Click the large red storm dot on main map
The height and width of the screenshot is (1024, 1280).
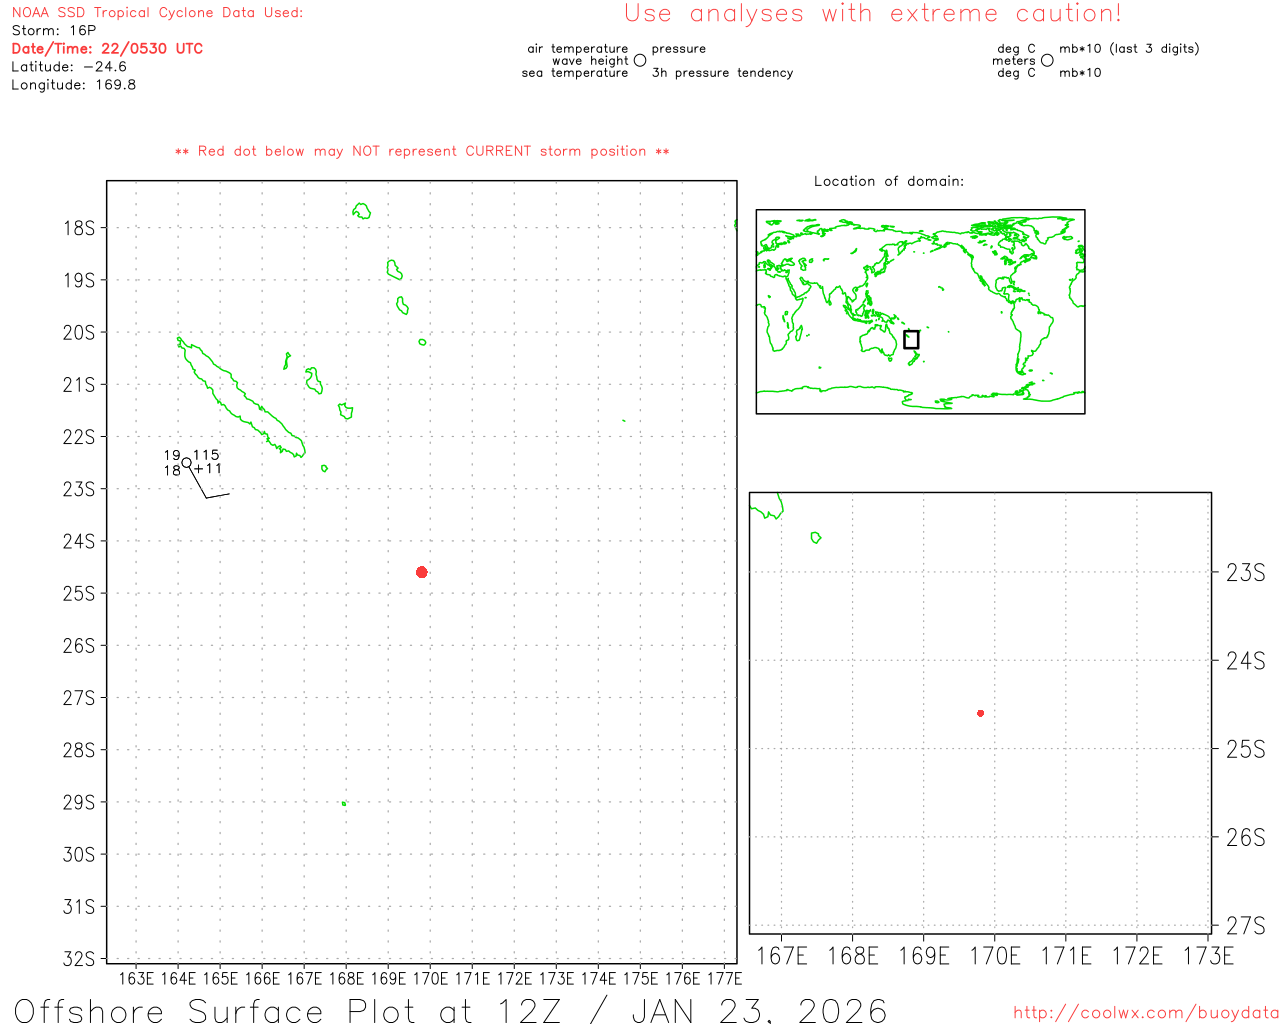pyautogui.click(x=422, y=572)
